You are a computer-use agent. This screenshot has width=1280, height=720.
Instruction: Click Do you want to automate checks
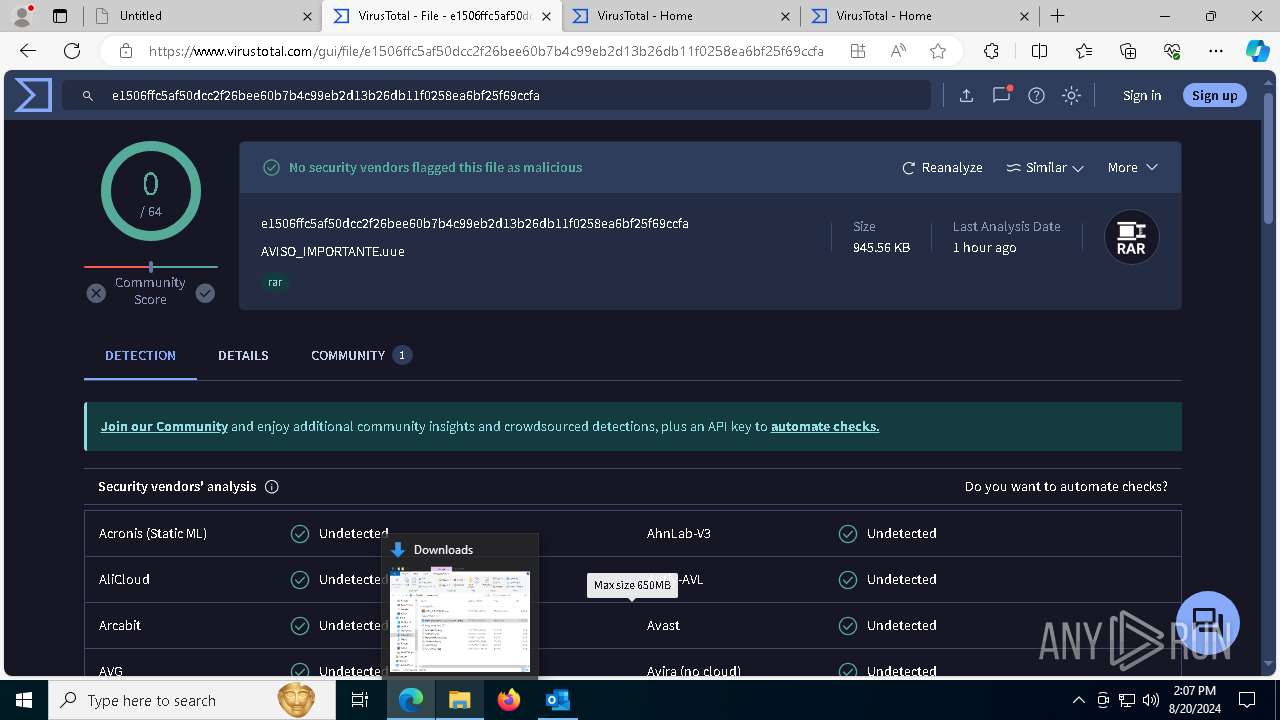click(1066, 487)
